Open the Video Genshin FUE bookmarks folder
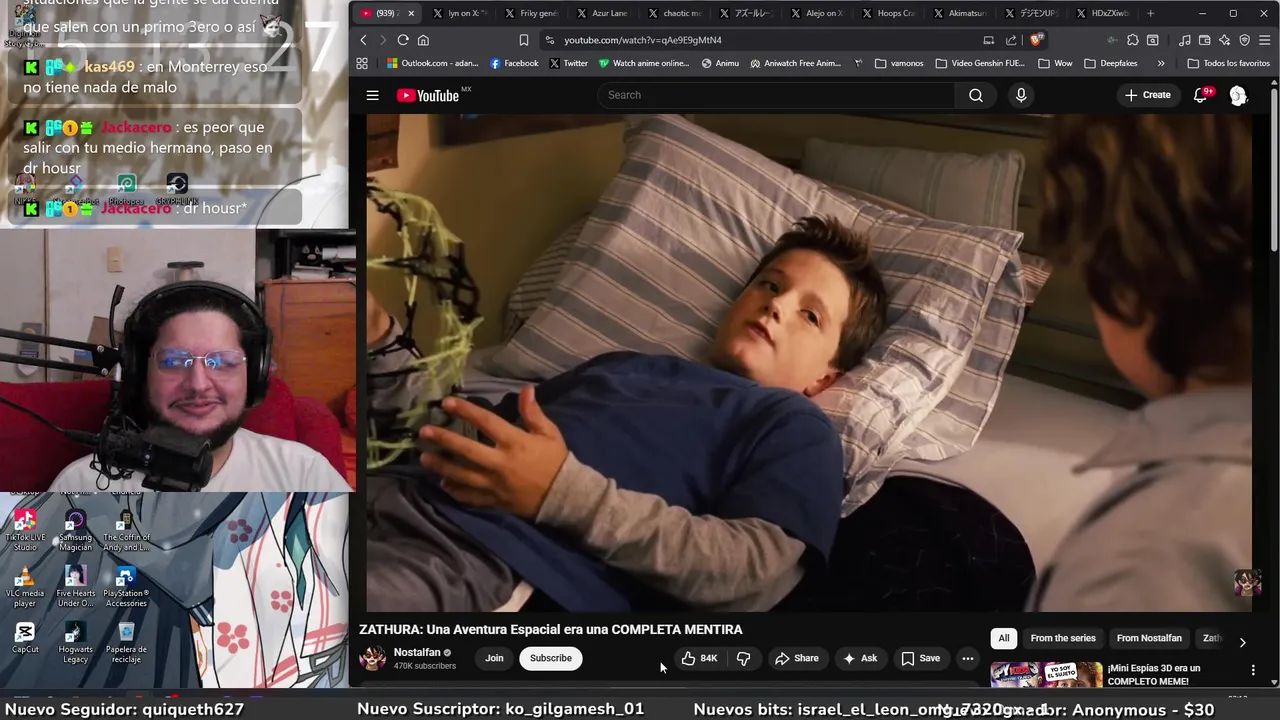The height and width of the screenshot is (720, 1280). pos(980,63)
